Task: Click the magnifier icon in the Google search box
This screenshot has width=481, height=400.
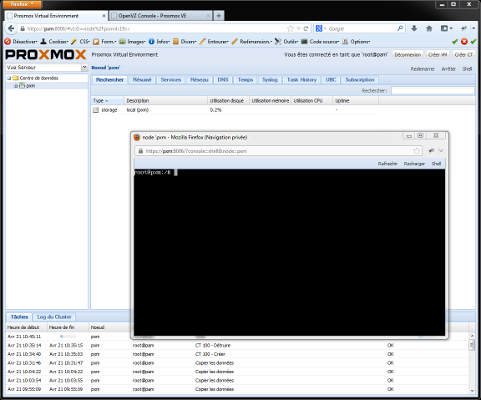Action: (x=400, y=29)
